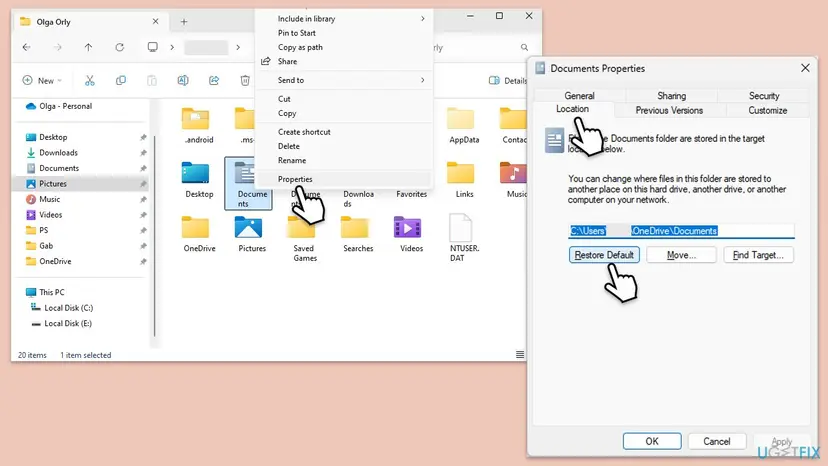The width and height of the screenshot is (828, 466).
Task: Select the Documents folder in file grid
Action: click(248, 183)
